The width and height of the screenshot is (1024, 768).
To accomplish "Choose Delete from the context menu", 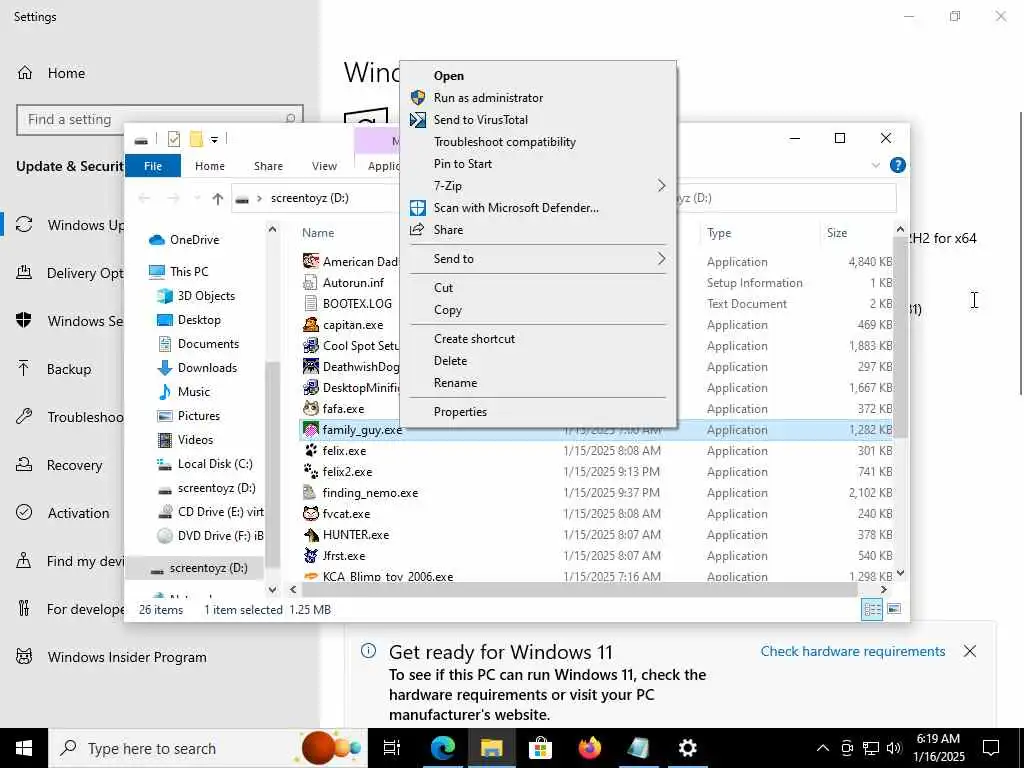I will (x=538, y=361).
